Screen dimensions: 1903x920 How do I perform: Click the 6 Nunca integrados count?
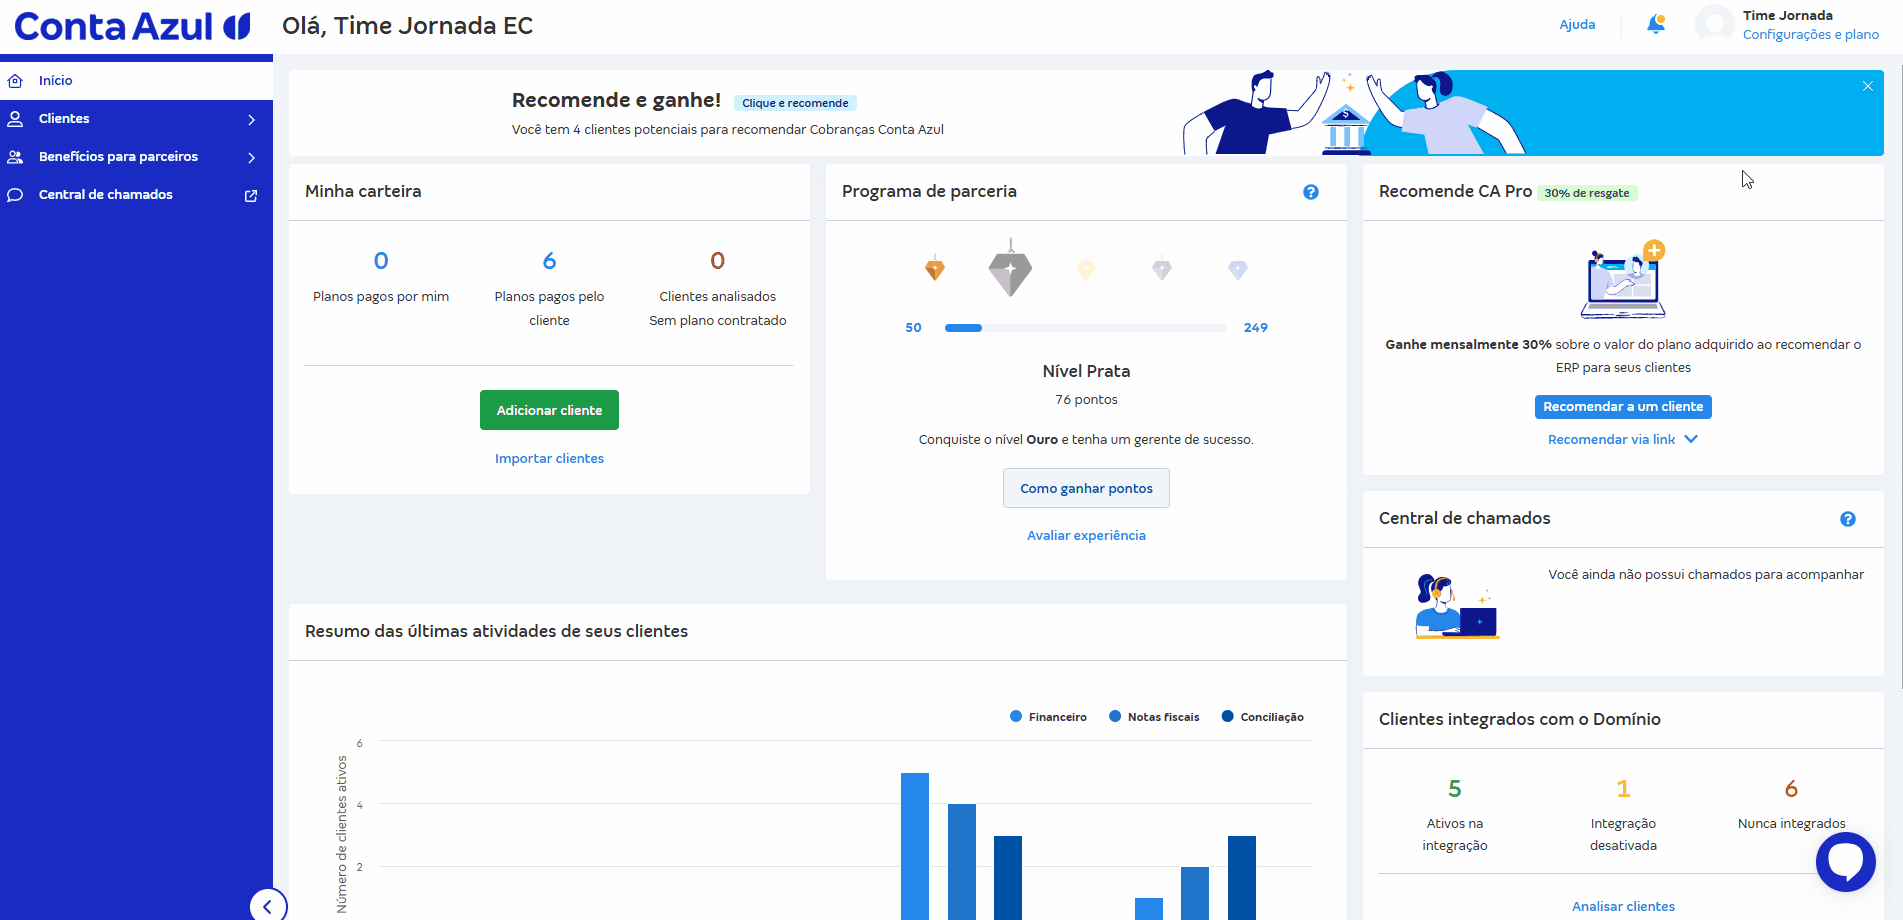pyautogui.click(x=1791, y=789)
